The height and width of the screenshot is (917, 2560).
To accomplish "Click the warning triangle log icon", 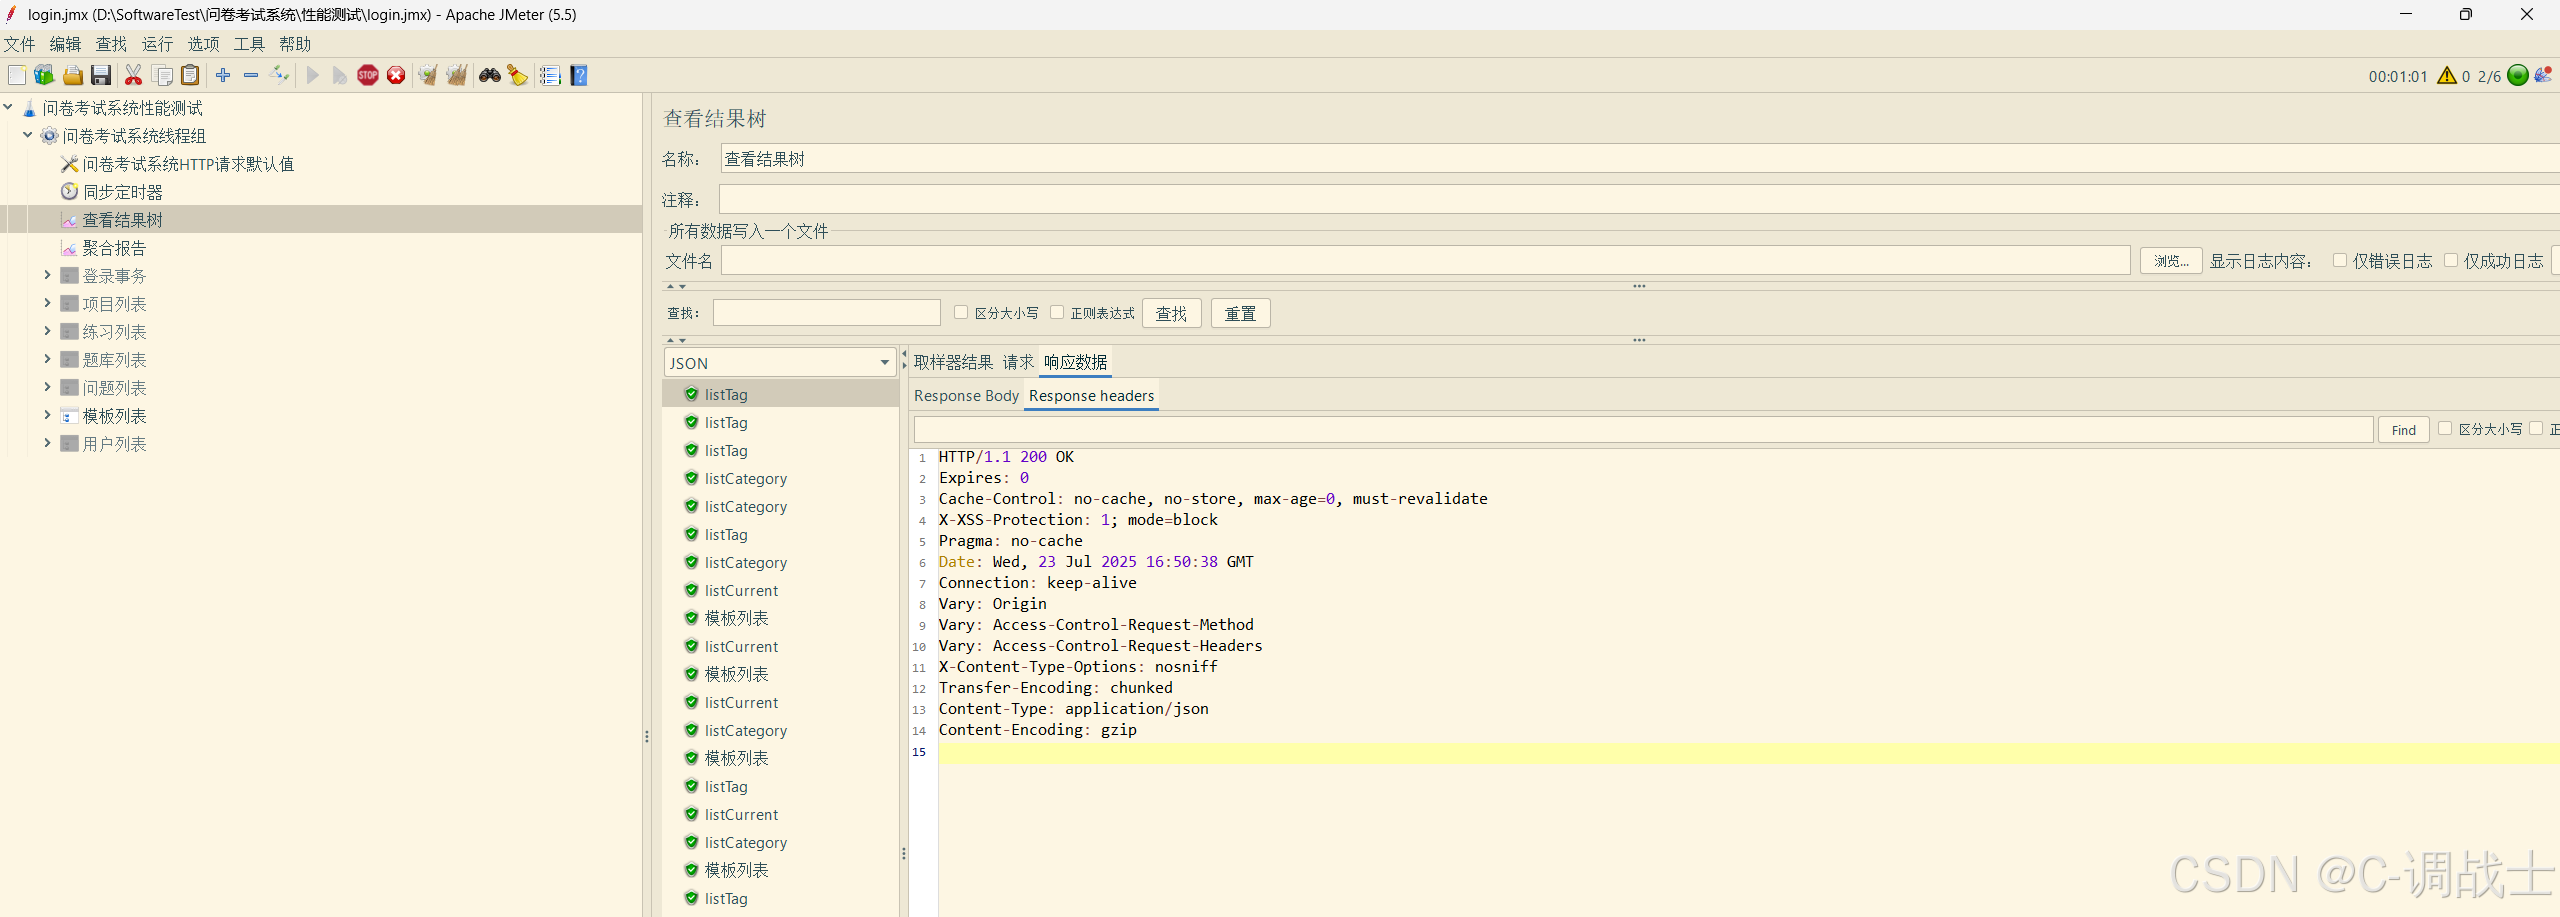I will tap(2447, 76).
